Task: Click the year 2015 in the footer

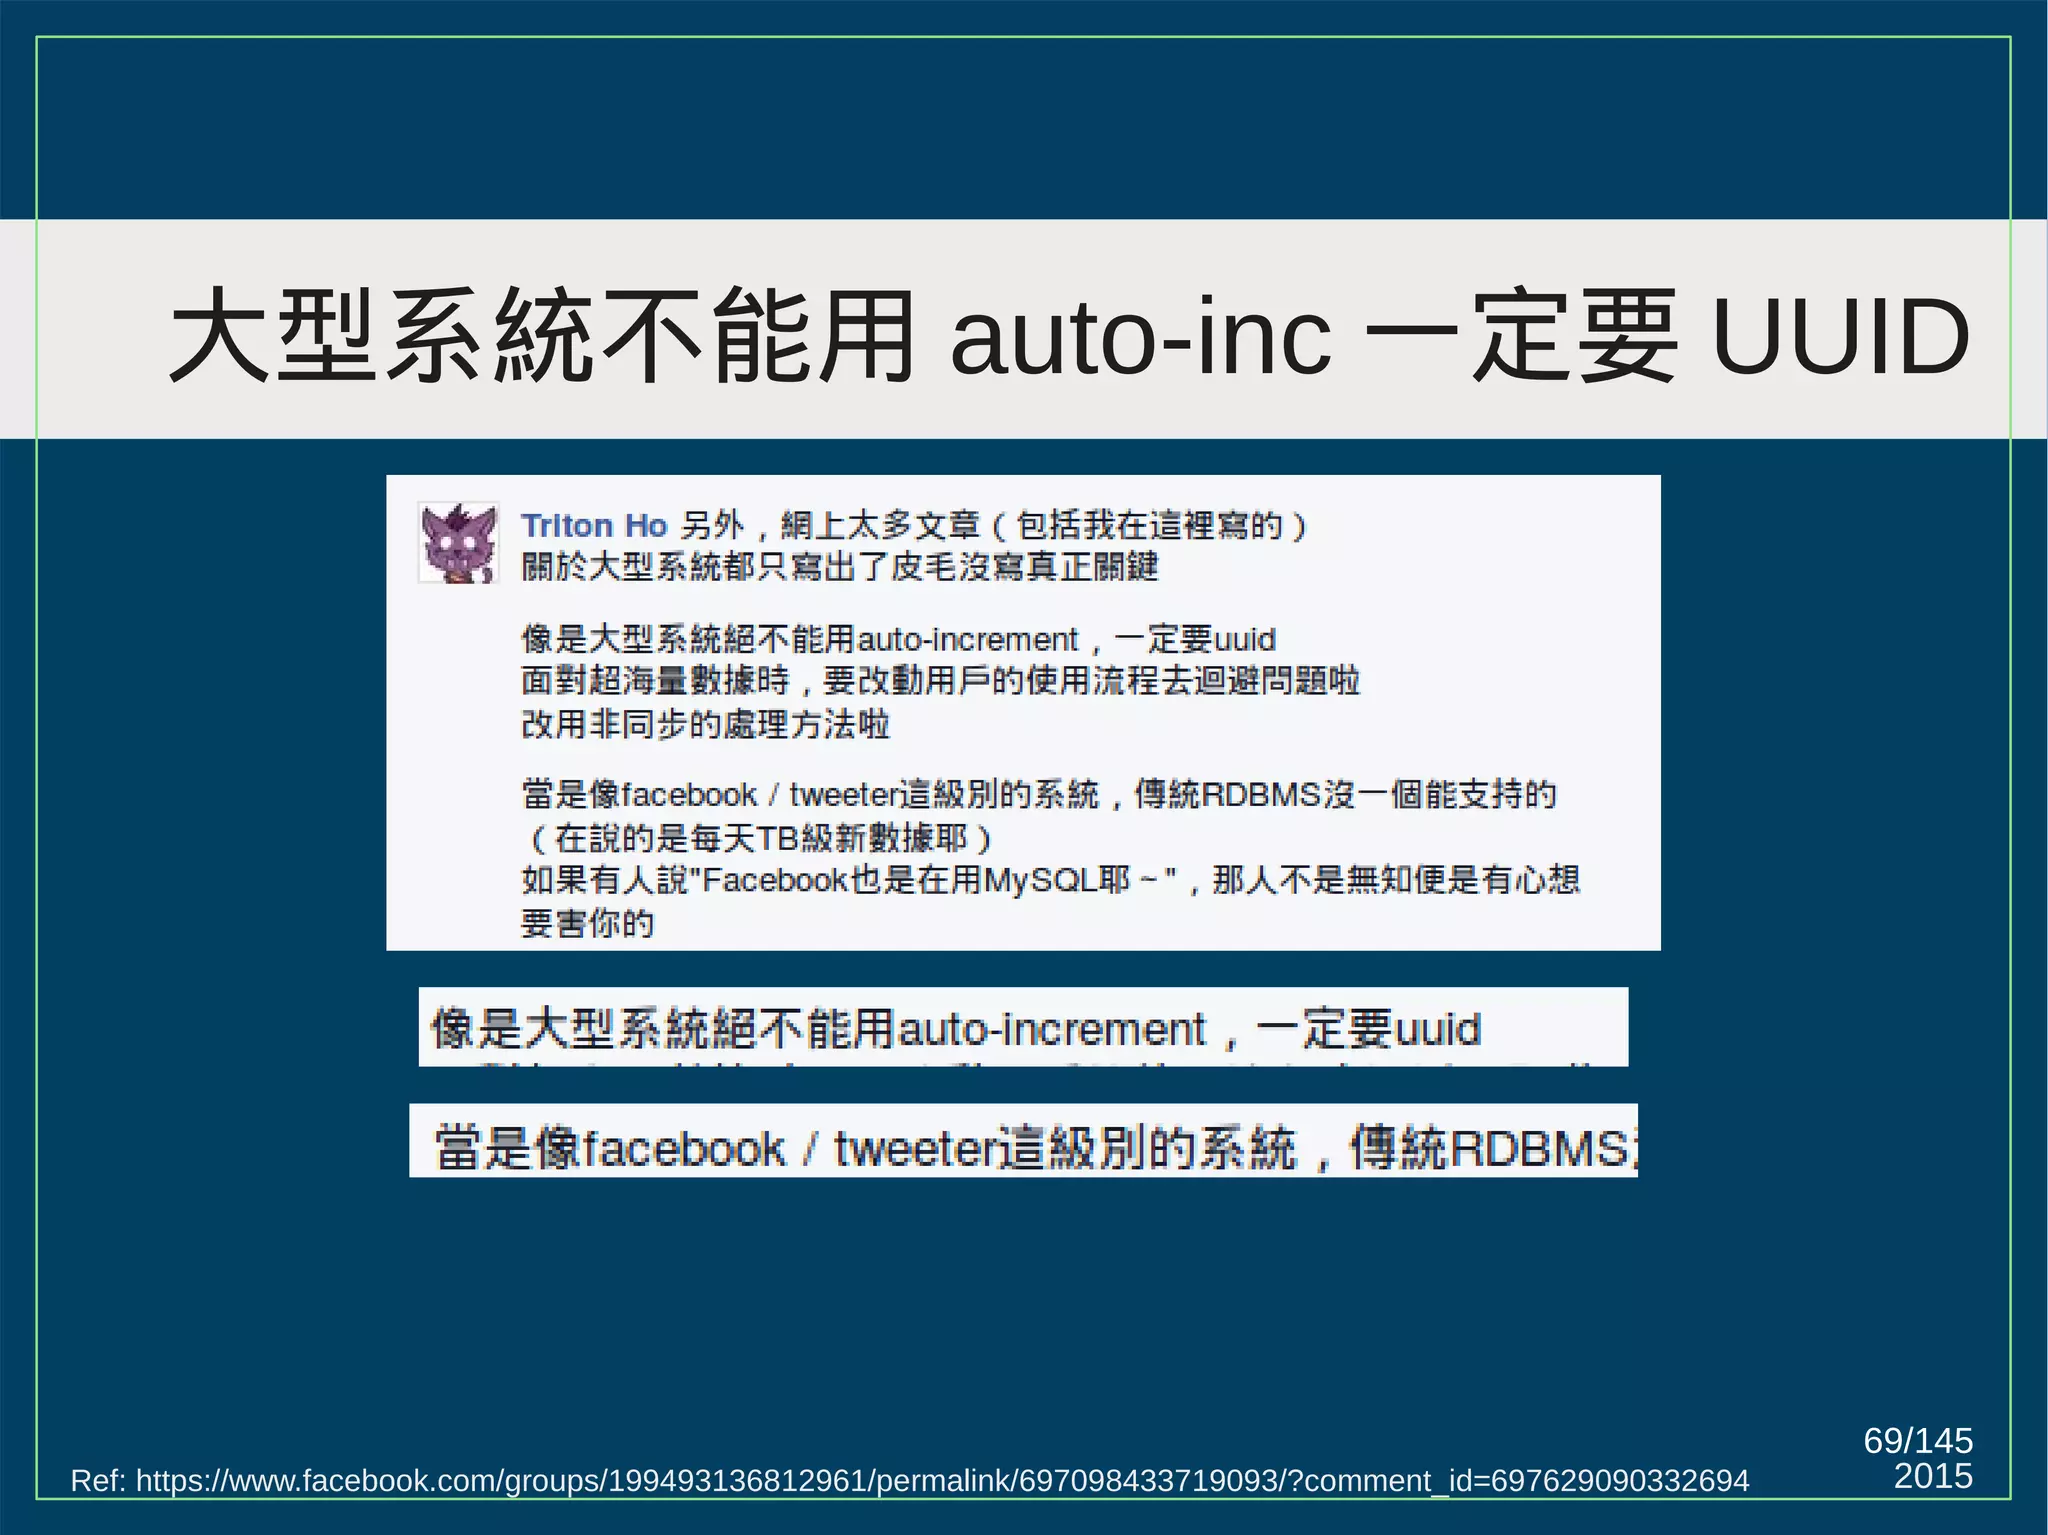Action: click(x=1933, y=1476)
